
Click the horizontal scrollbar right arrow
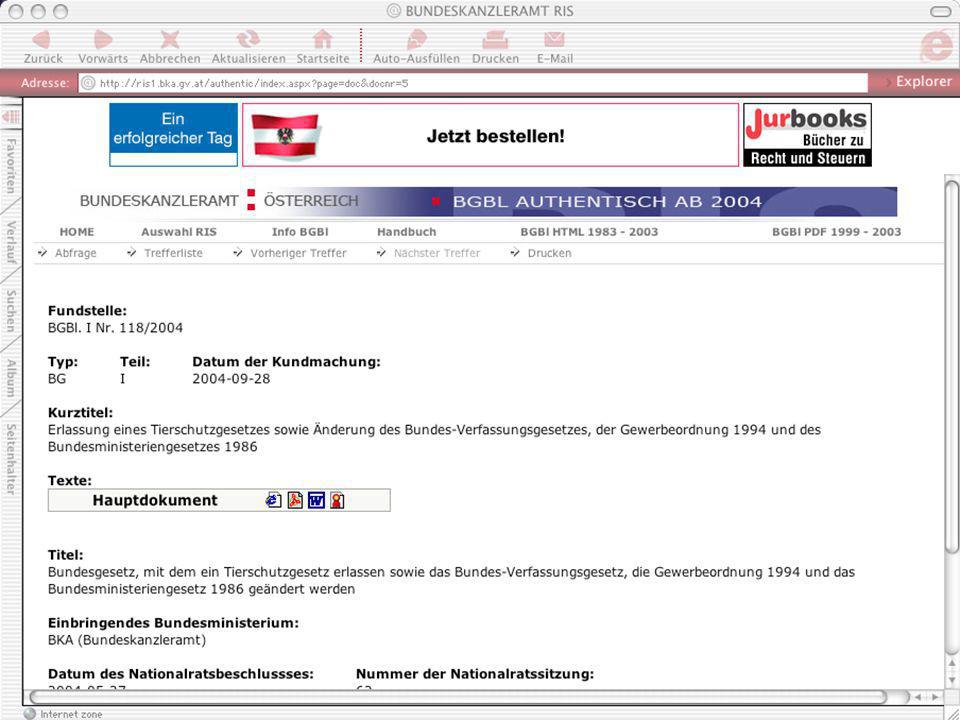pos(935,697)
